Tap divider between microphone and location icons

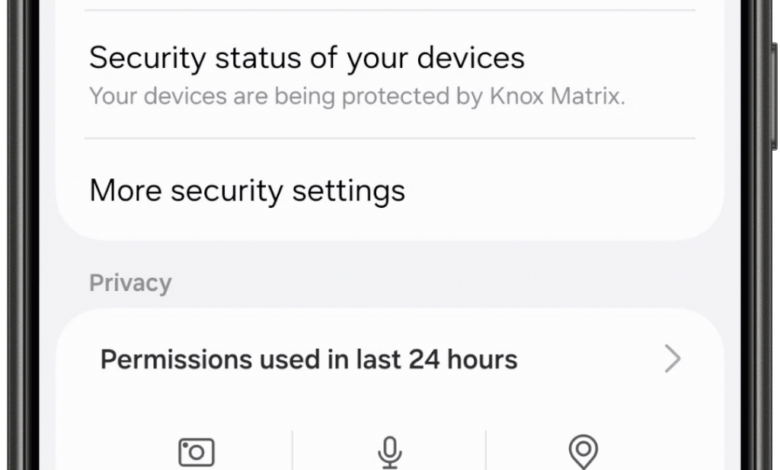486,450
